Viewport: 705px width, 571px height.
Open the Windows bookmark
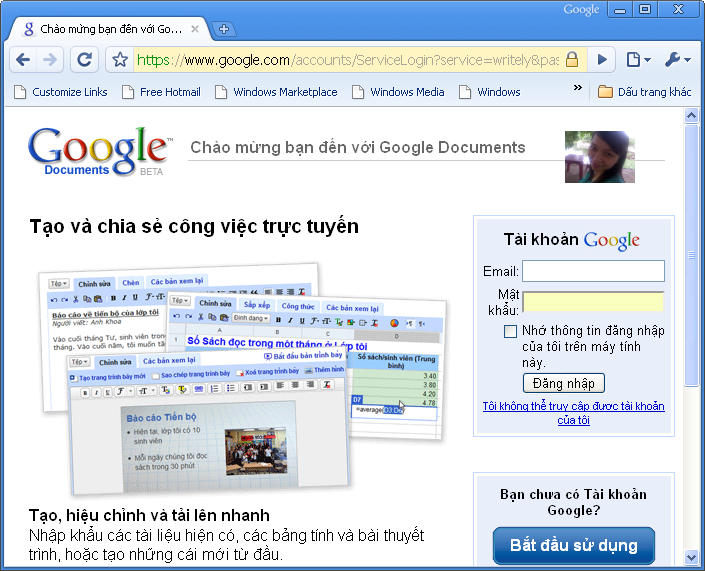[490, 92]
